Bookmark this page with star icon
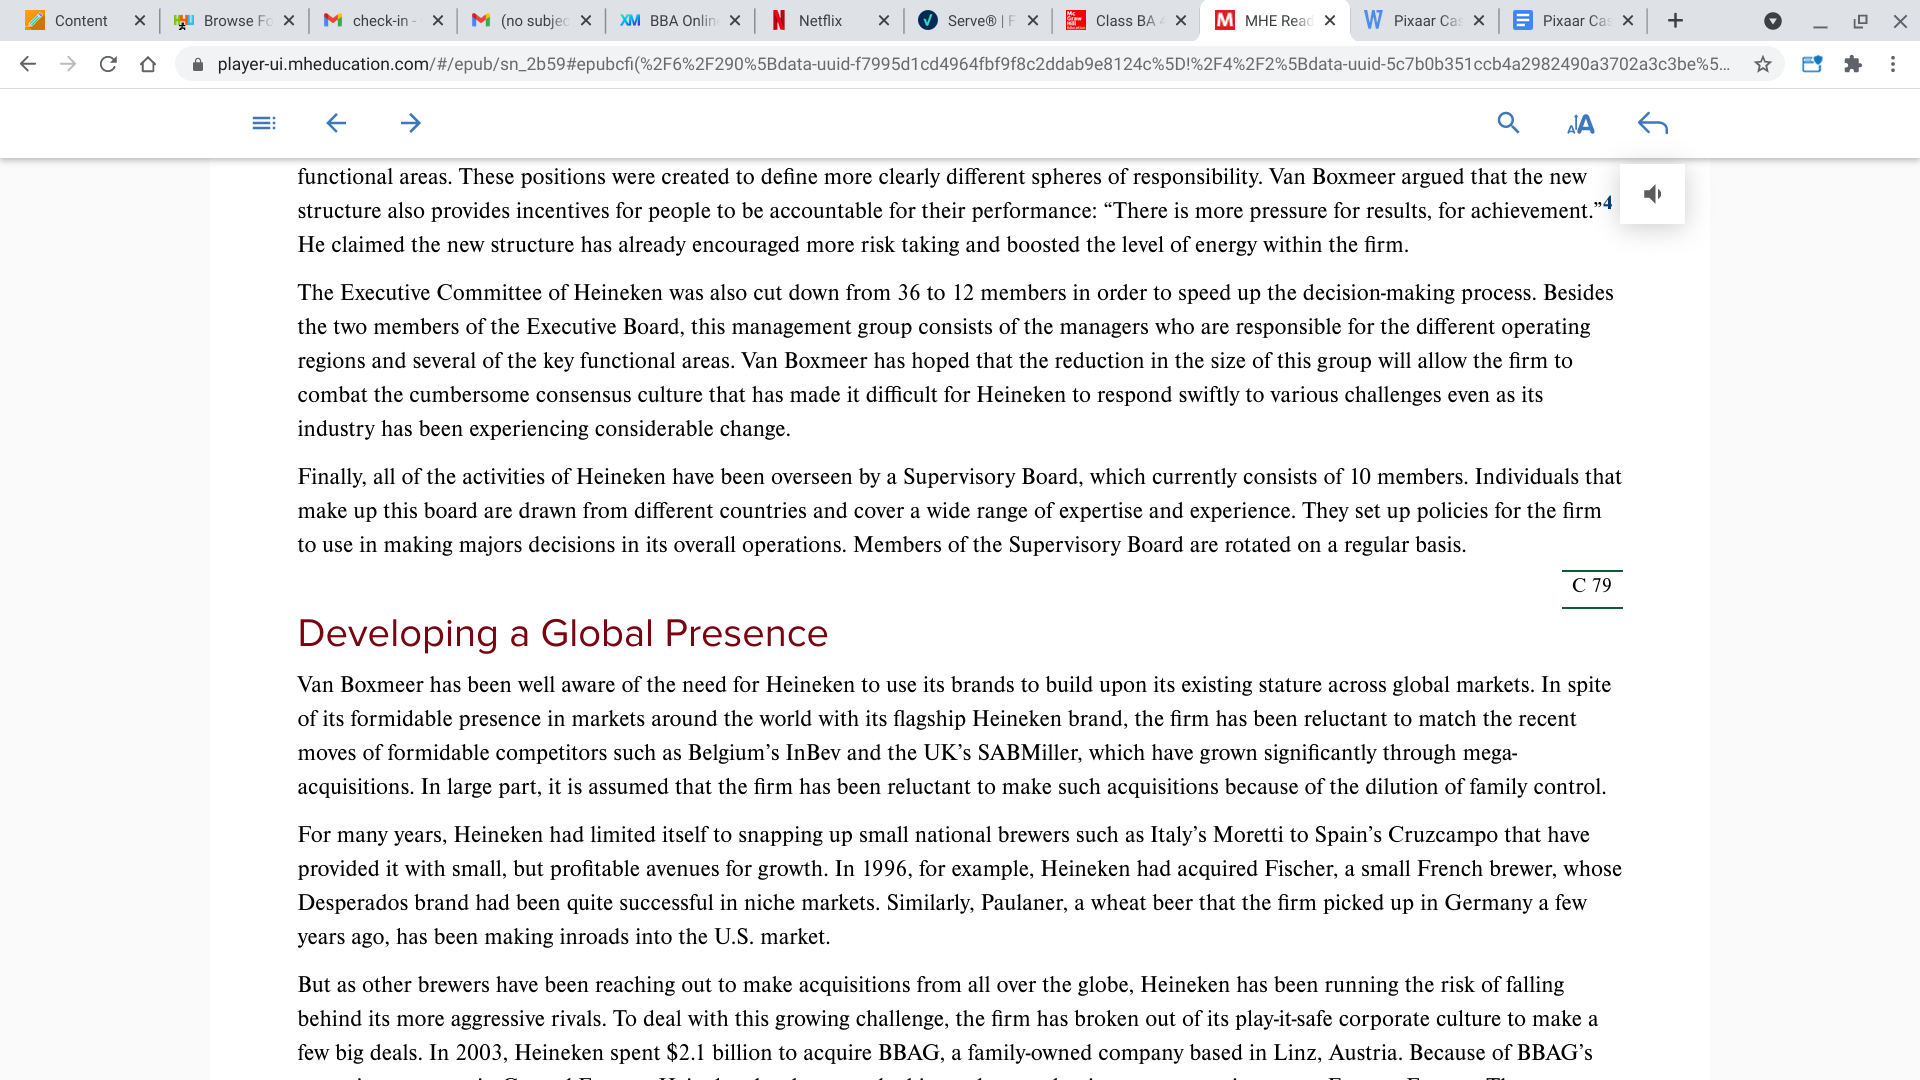Screen dimensions: 1920x1080 (1763, 64)
